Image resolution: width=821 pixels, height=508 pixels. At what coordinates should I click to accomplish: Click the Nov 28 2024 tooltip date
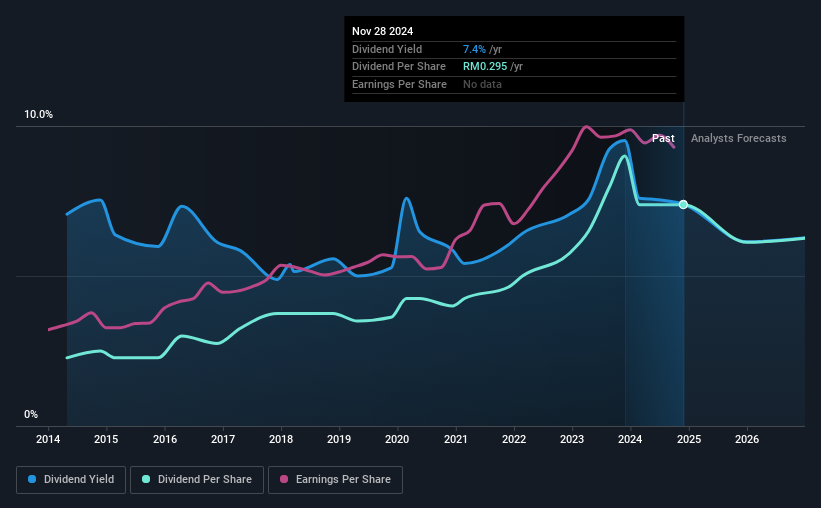(x=382, y=31)
